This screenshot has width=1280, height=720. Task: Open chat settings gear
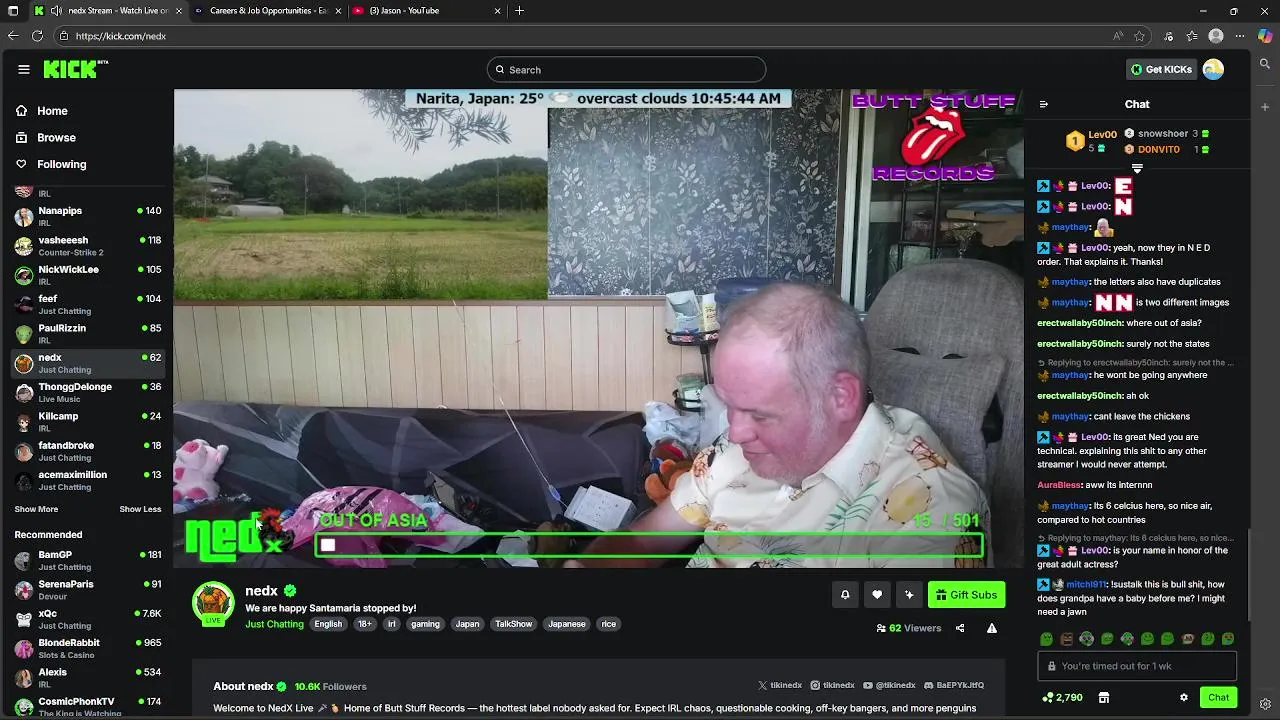(1184, 698)
